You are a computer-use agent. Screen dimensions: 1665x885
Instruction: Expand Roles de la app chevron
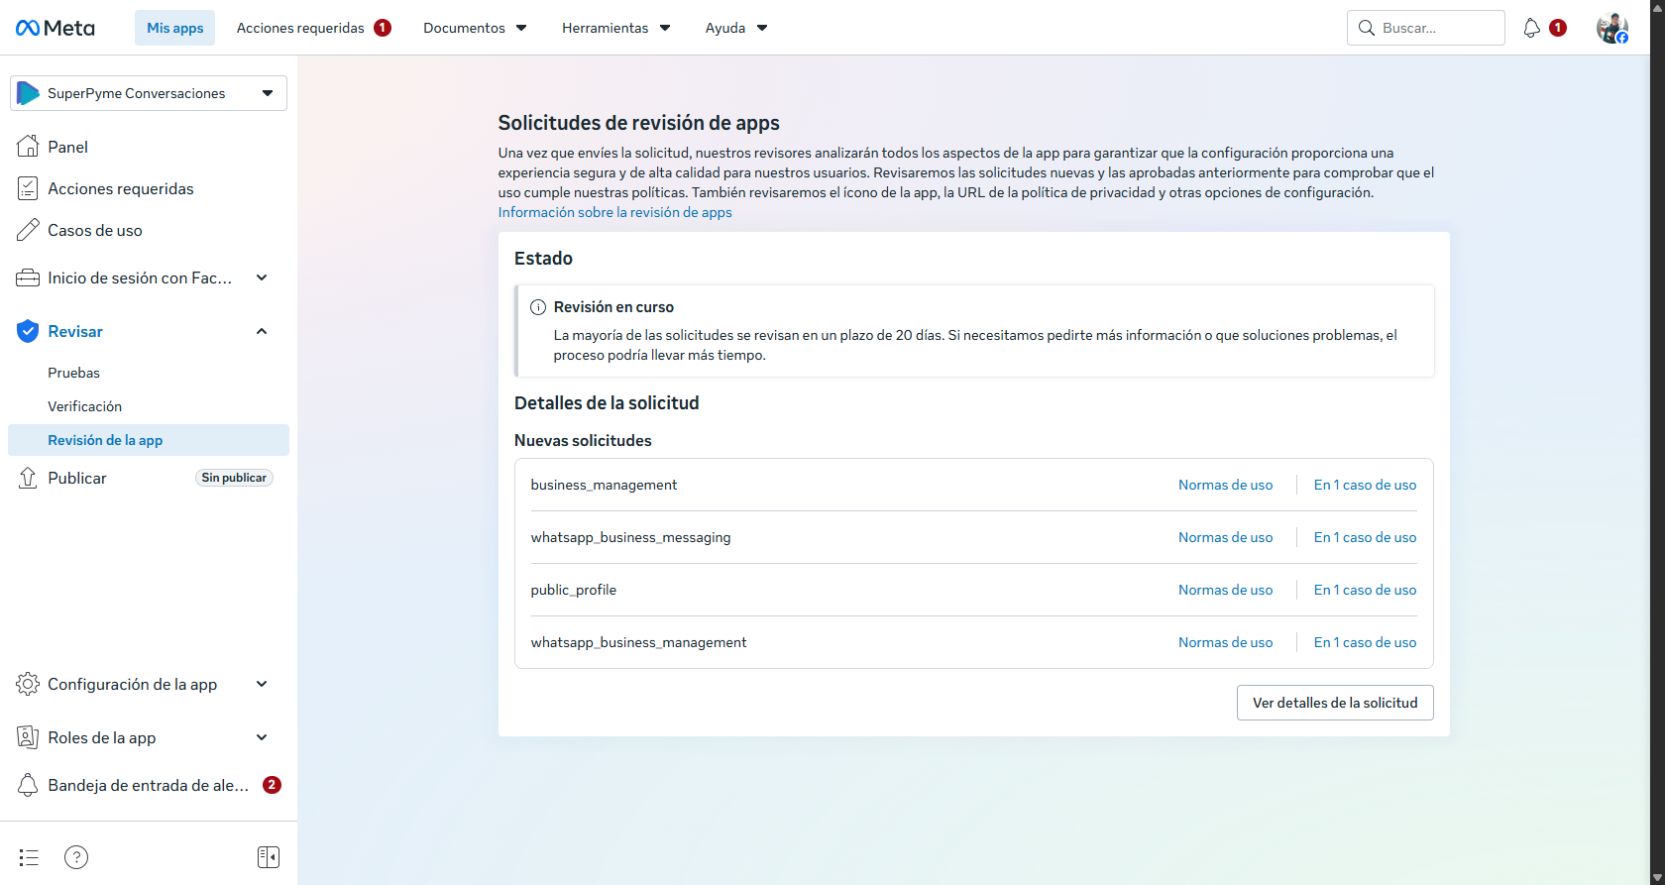[262, 737]
